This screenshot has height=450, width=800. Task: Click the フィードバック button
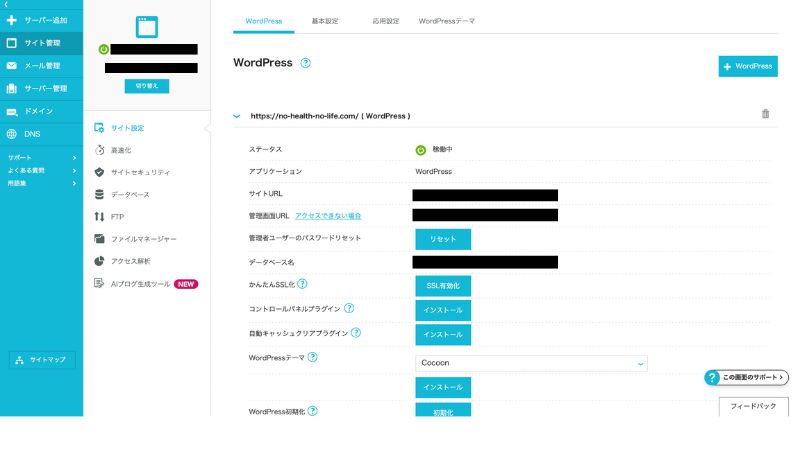tap(753, 407)
